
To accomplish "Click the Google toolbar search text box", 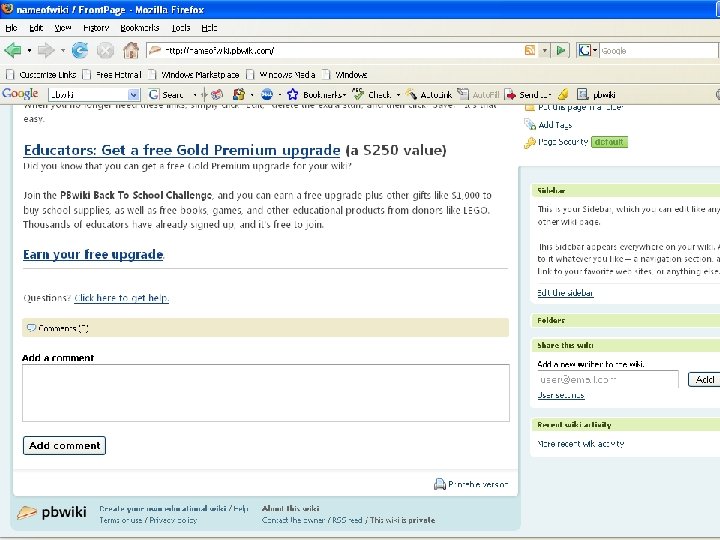I will click(88, 95).
